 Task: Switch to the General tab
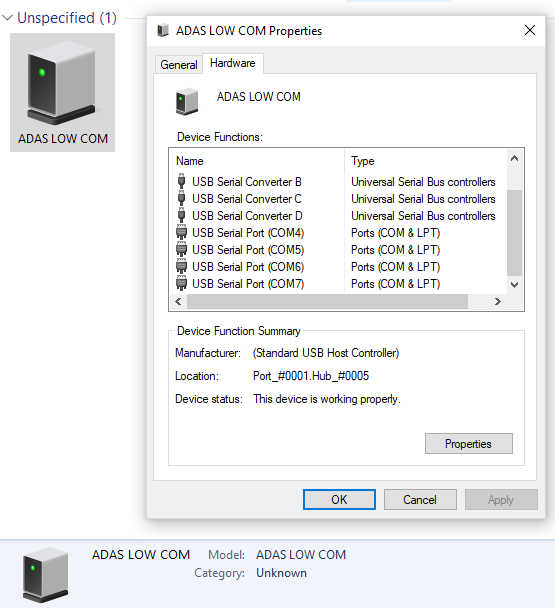(x=179, y=65)
